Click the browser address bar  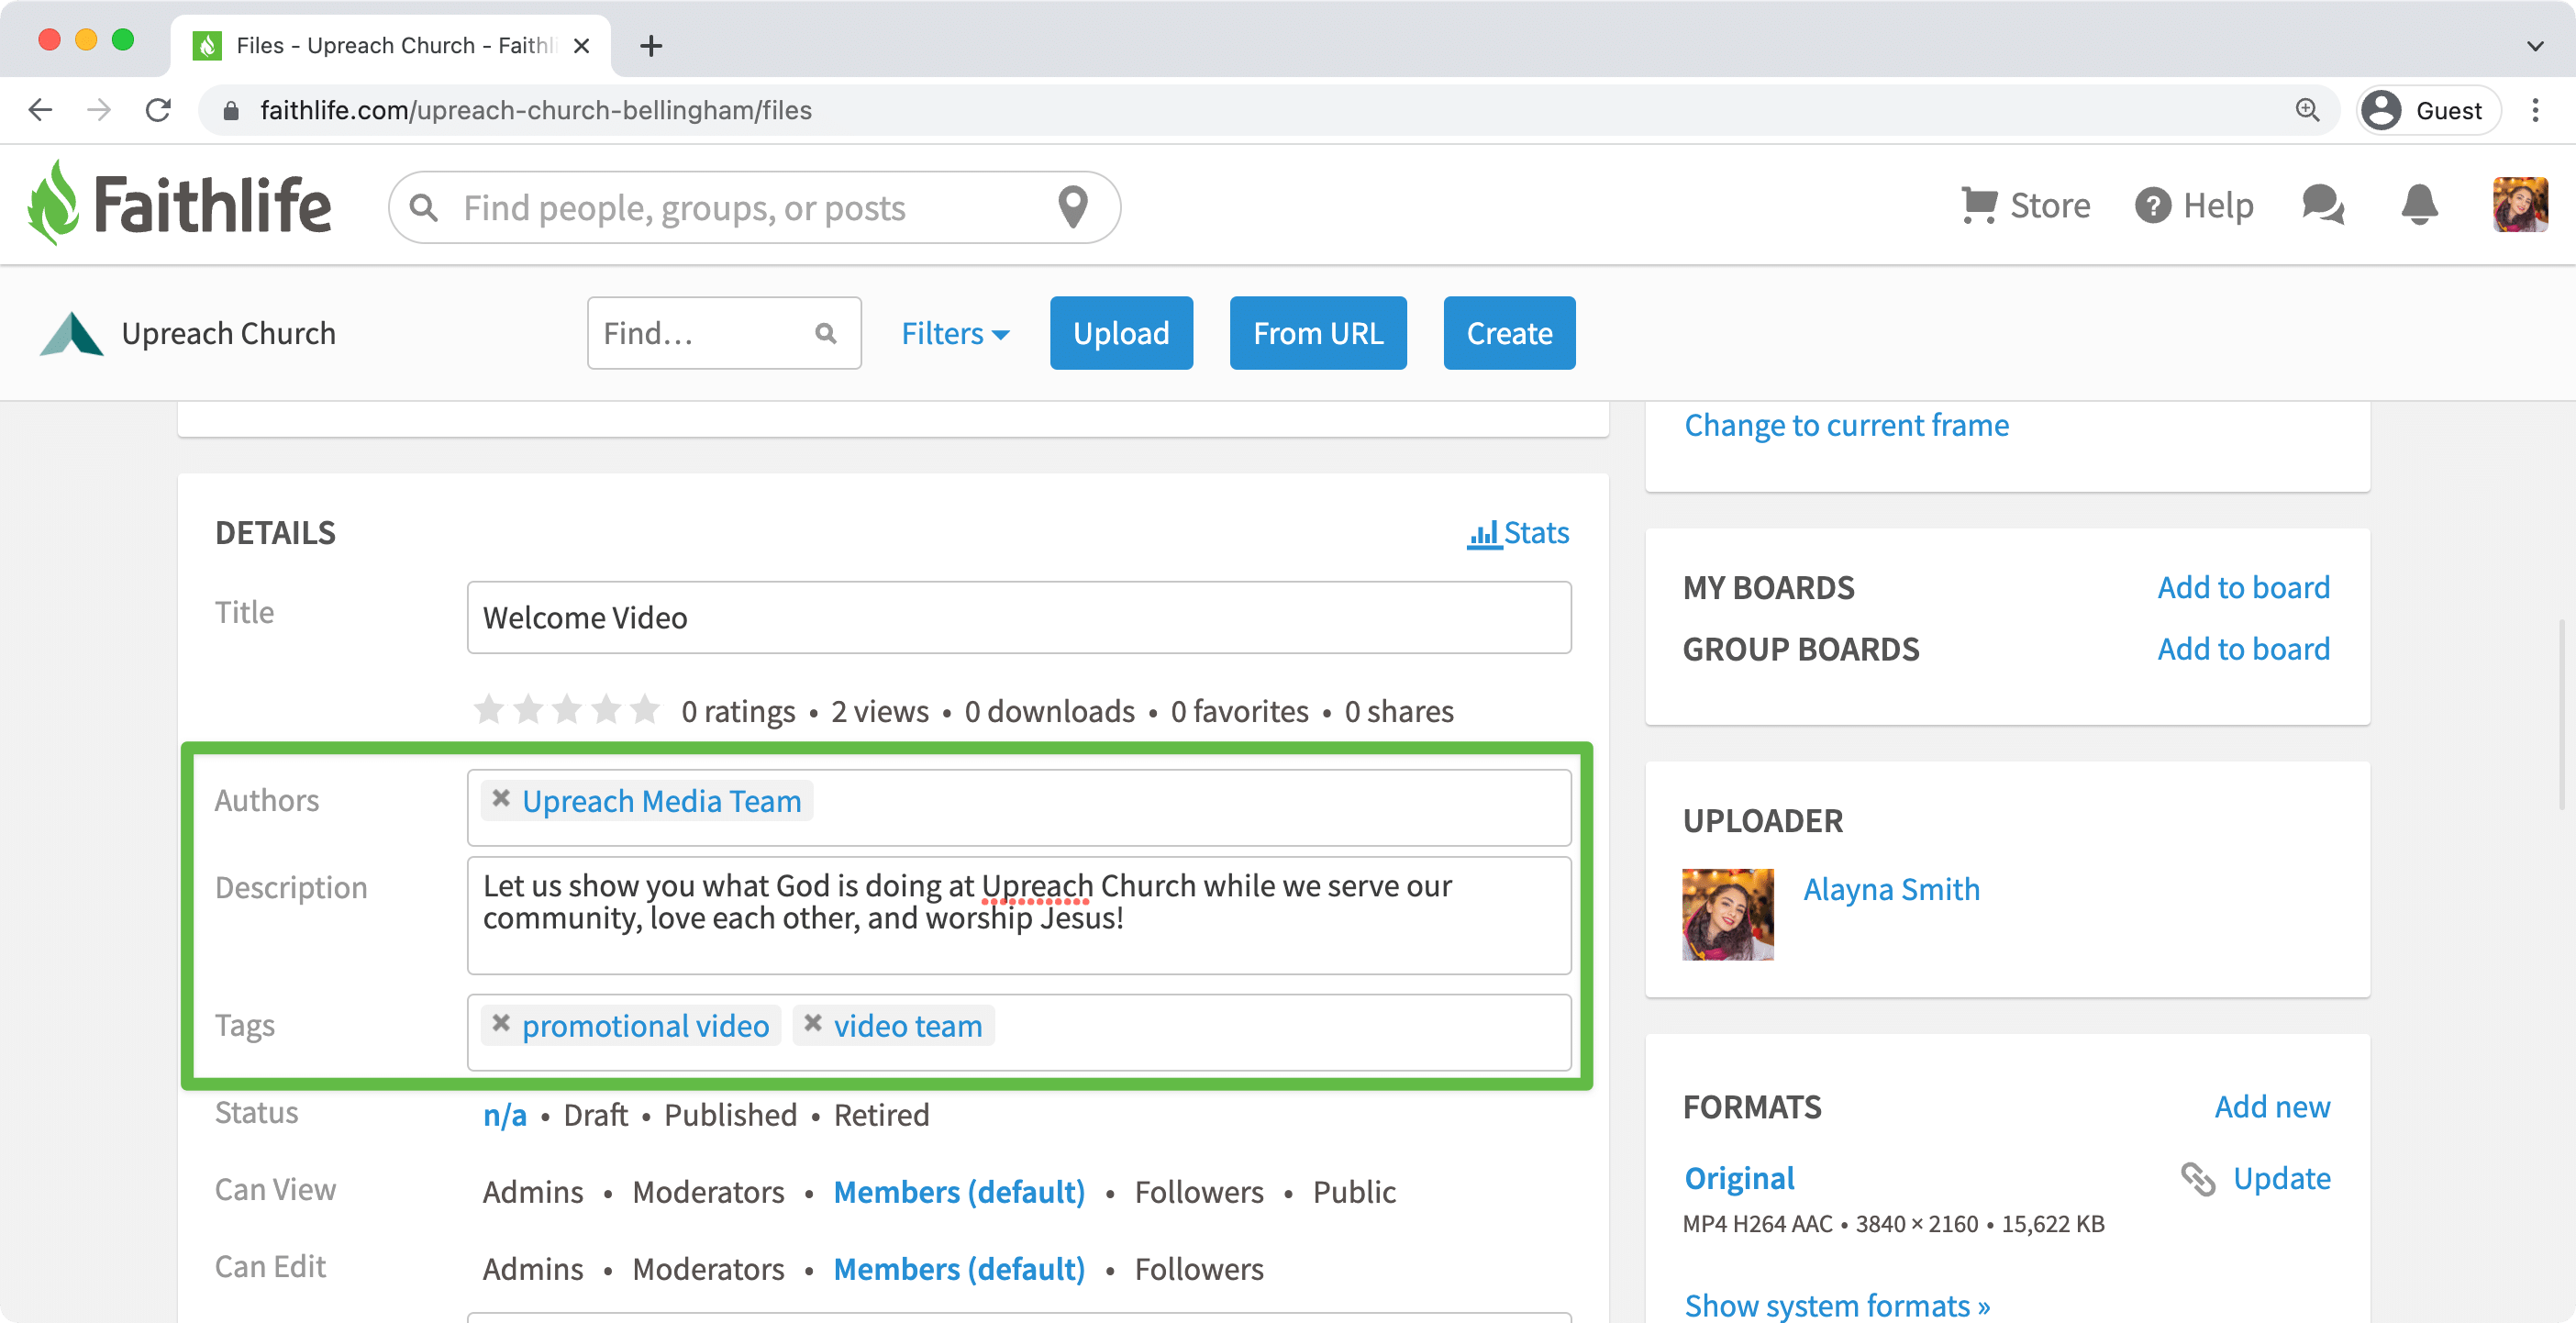[x=1267, y=110]
